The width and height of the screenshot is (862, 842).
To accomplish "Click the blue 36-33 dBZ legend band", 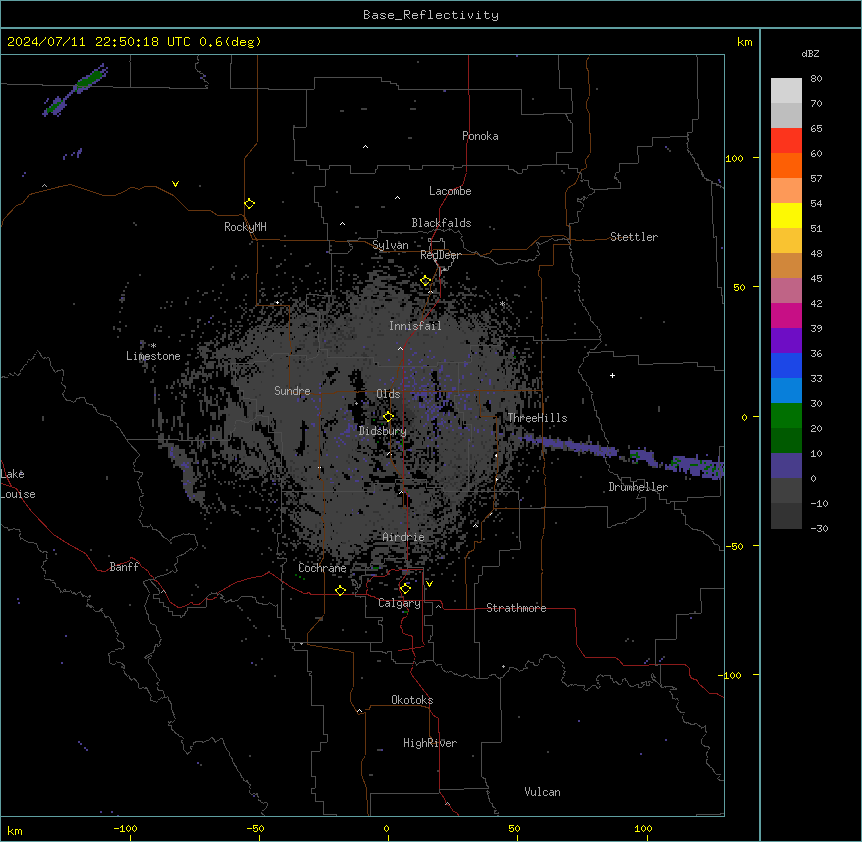I will pyautogui.click(x=786, y=365).
